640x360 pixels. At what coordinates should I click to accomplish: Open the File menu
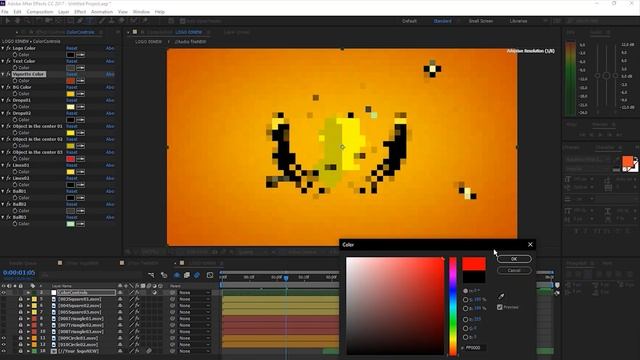coord(5,12)
